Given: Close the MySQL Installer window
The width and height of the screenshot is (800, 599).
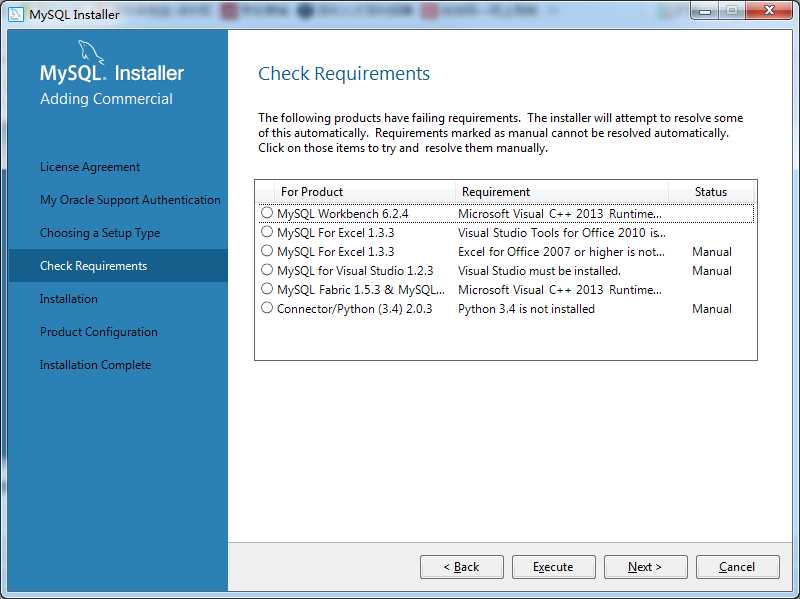Looking at the screenshot, I should click(769, 11).
